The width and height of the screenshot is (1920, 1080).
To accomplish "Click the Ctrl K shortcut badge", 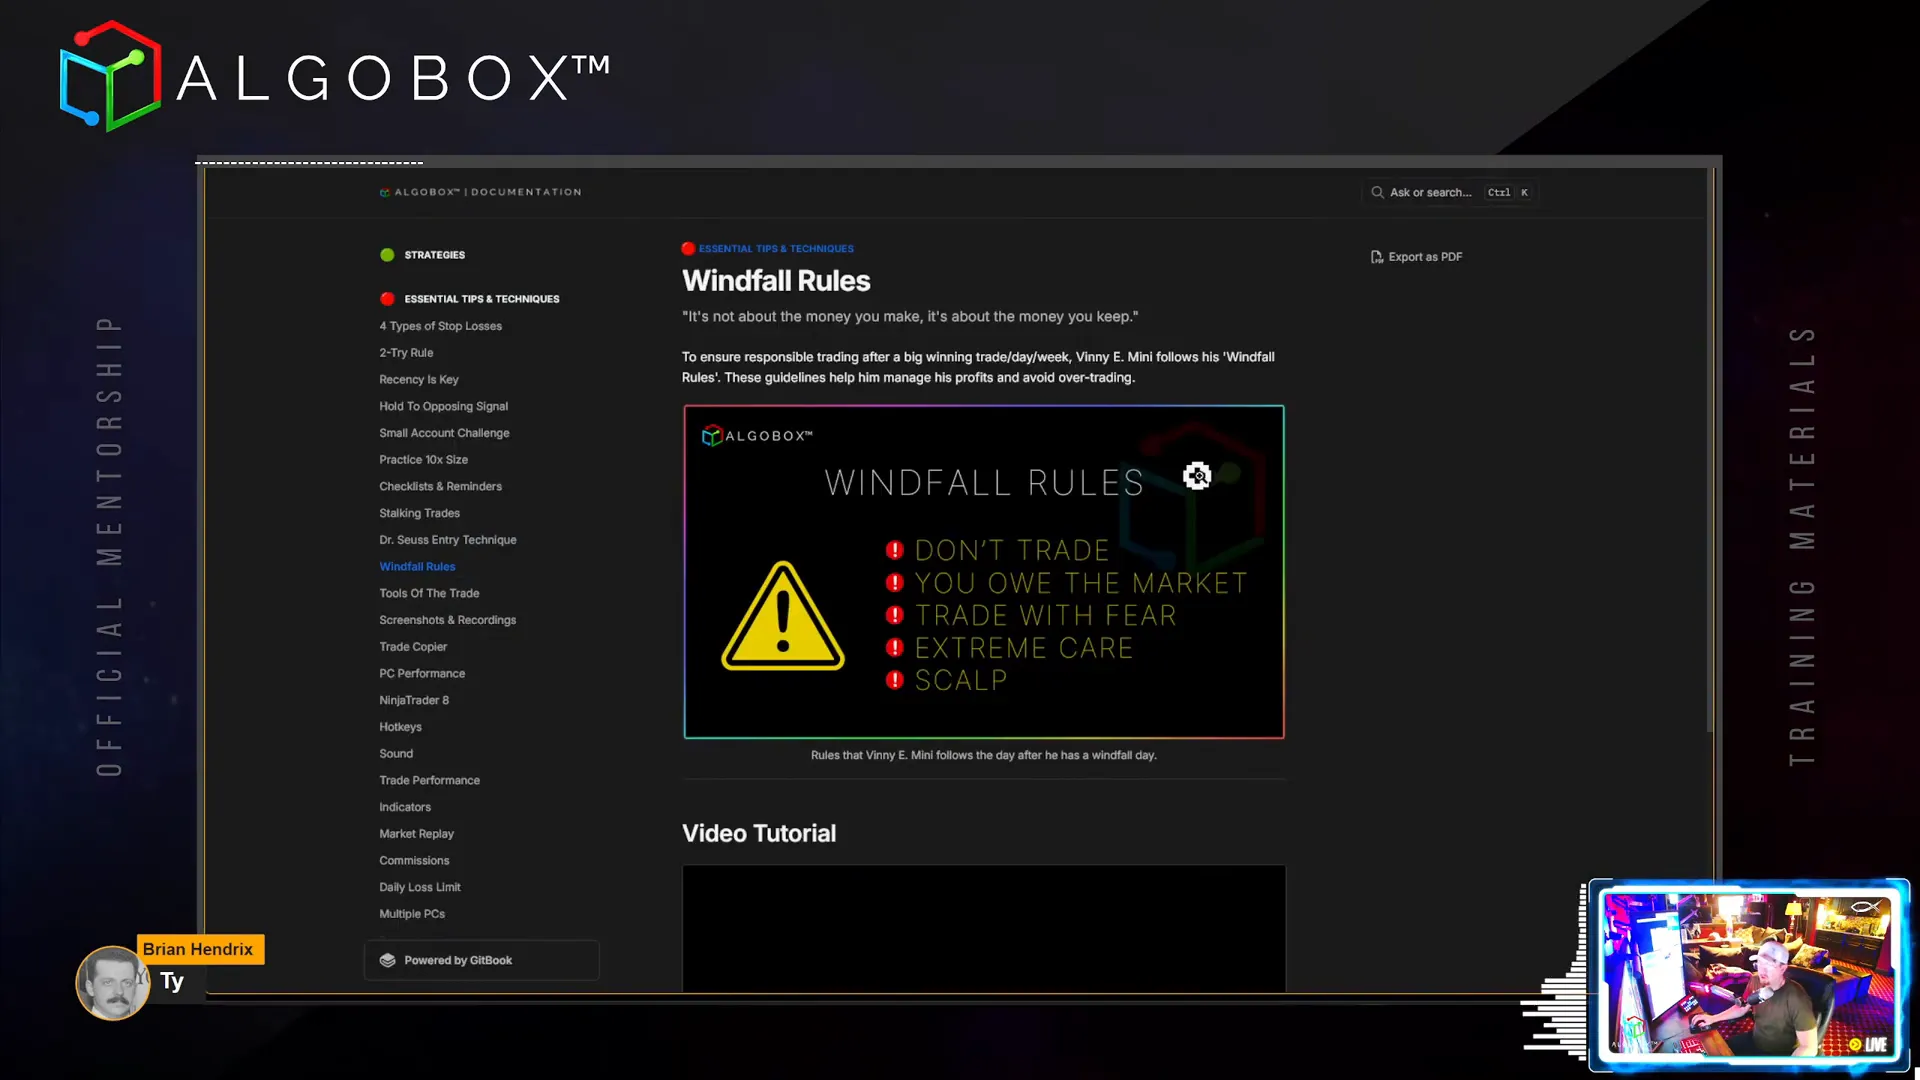I will pos(1508,192).
